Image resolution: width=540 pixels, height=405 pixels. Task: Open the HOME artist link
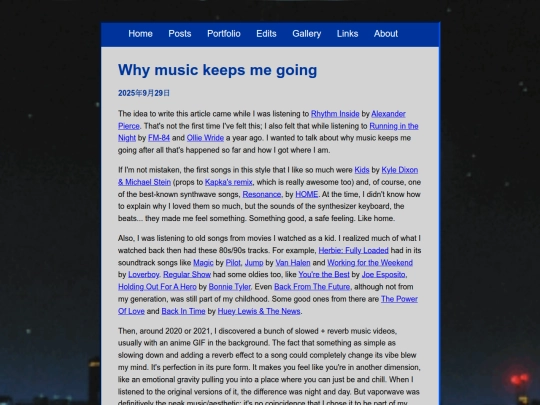[x=307, y=195]
